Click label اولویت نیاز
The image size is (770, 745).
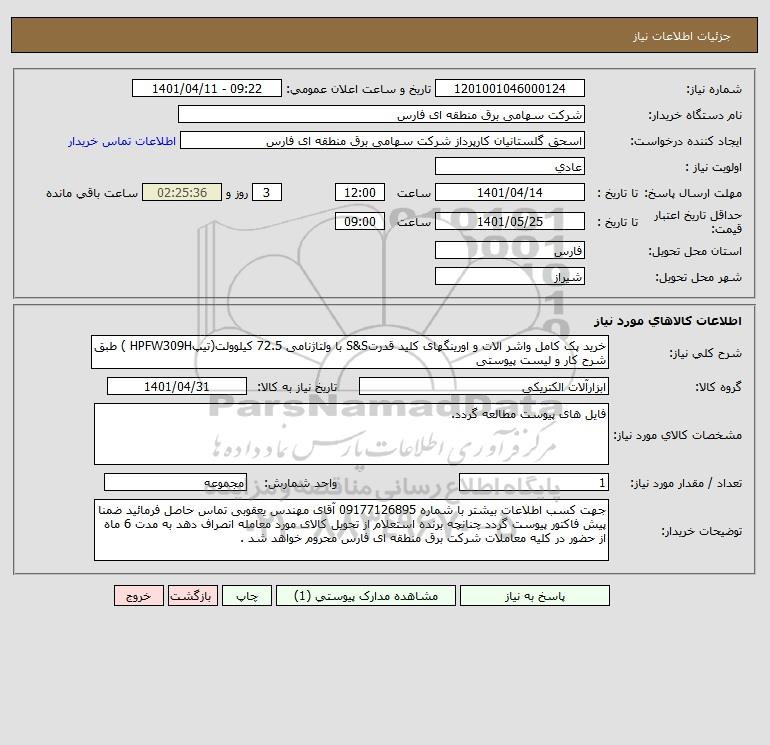[714, 167]
